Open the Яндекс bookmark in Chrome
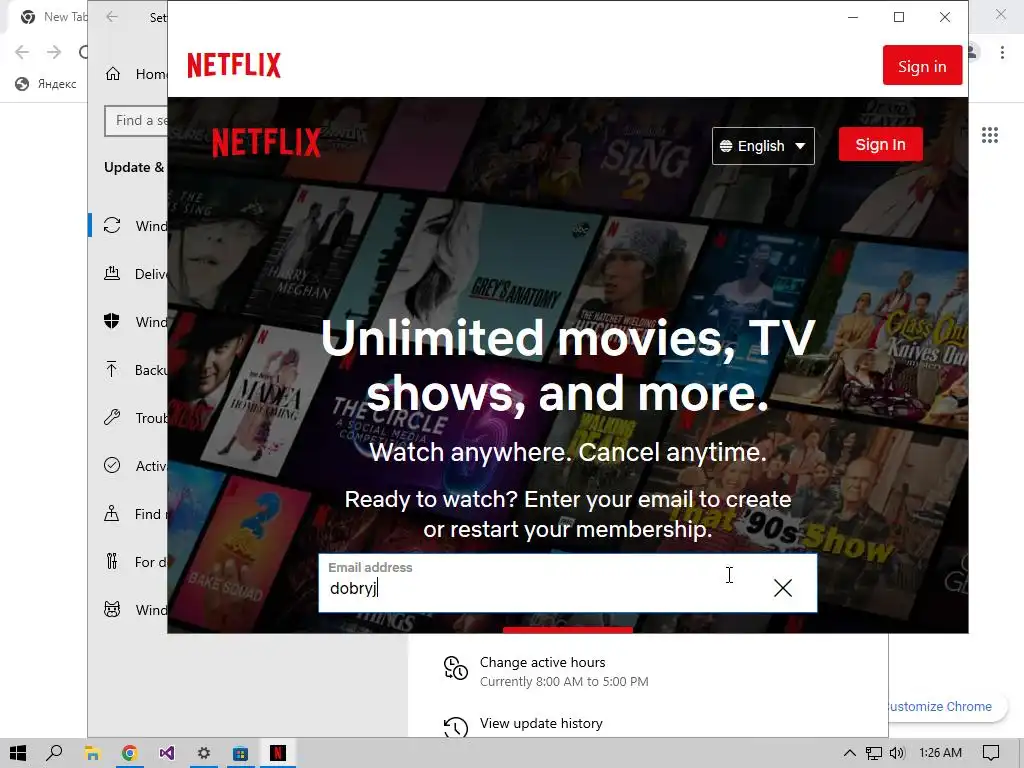The image size is (1024, 768). [46, 84]
